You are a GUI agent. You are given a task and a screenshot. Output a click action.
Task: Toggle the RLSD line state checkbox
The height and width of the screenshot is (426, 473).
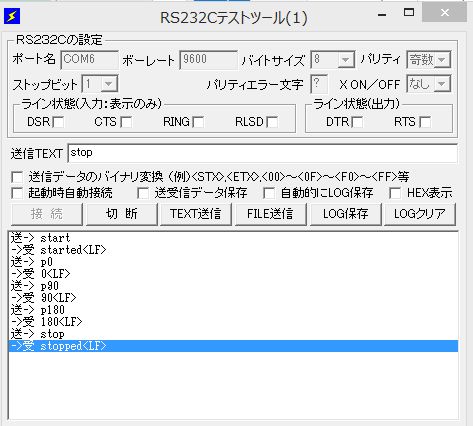[x=272, y=122]
